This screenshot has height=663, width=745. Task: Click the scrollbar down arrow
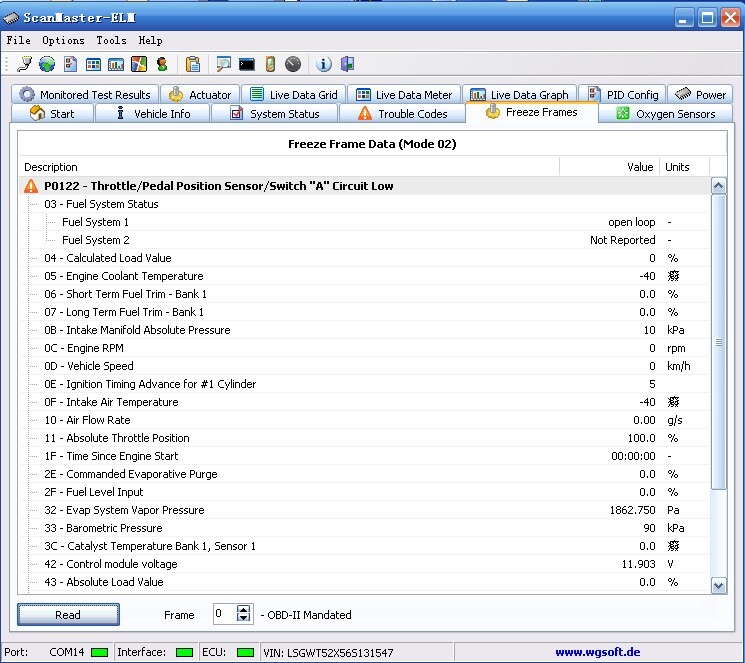(x=718, y=586)
